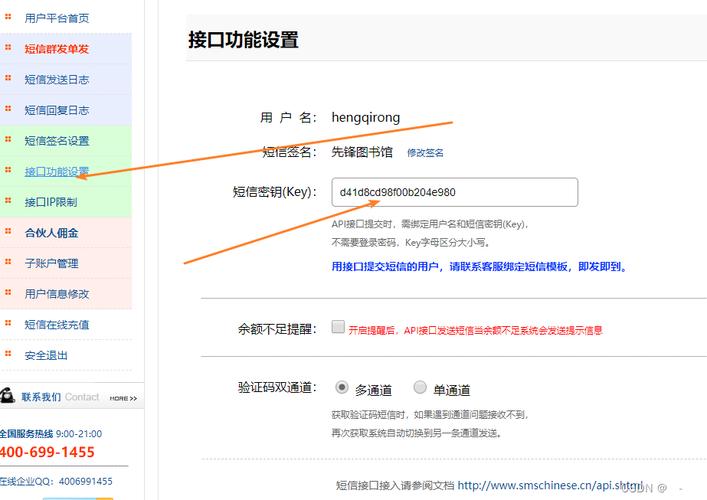Open 子账户管理
The height and width of the screenshot is (500, 707).
click(x=51, y=263)
